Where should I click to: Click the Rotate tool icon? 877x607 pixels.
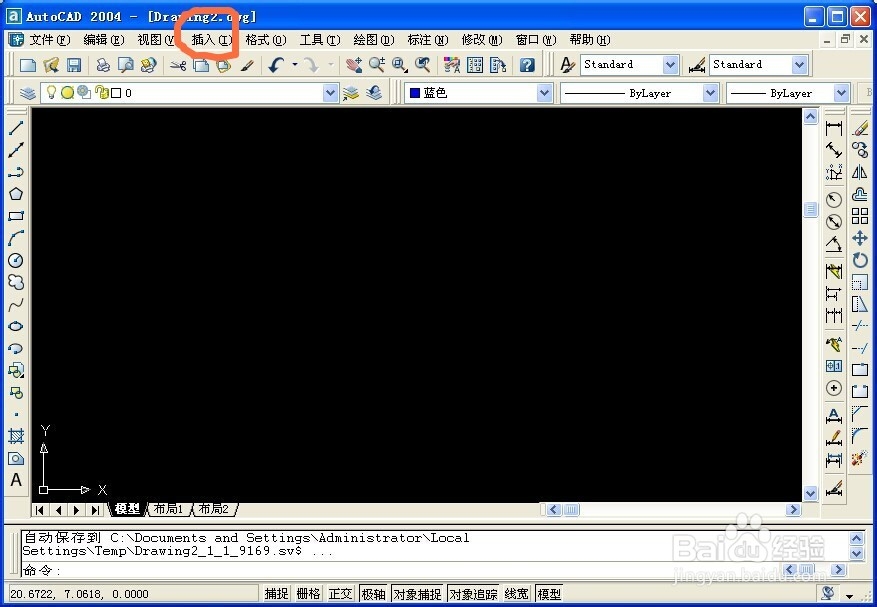click(860, 260)
